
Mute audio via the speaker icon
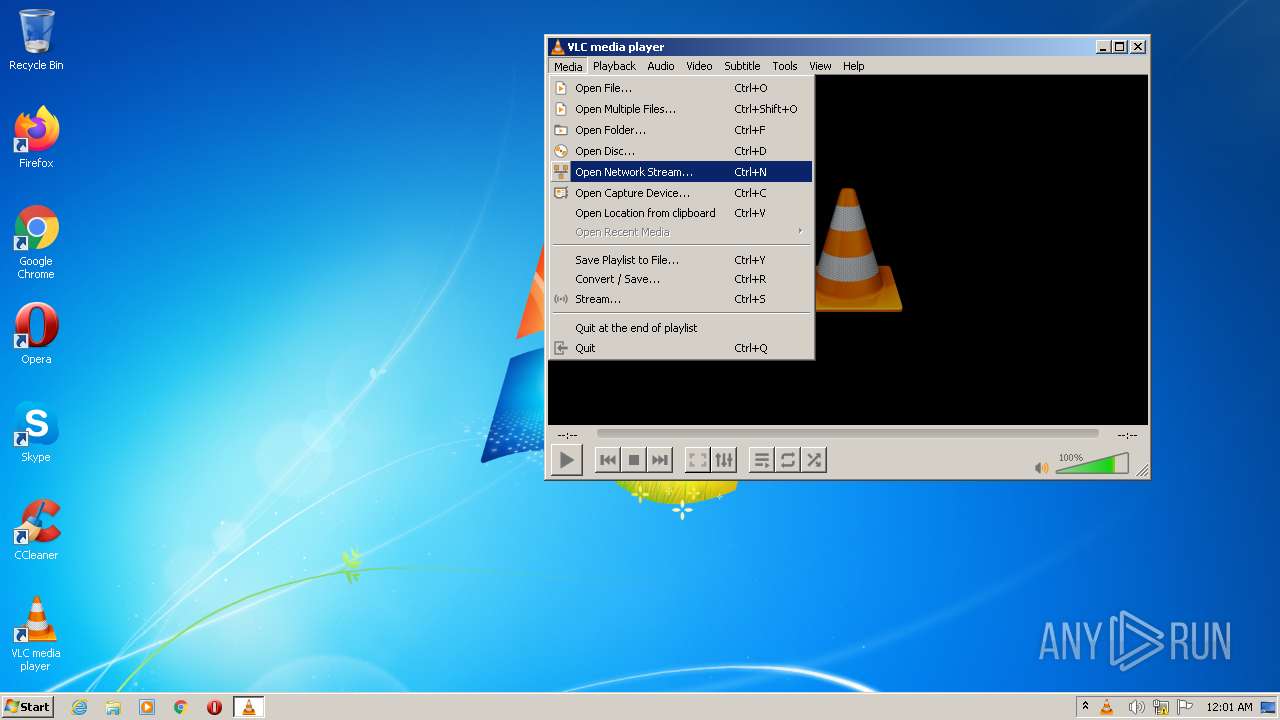click(x=1042, y=467)
